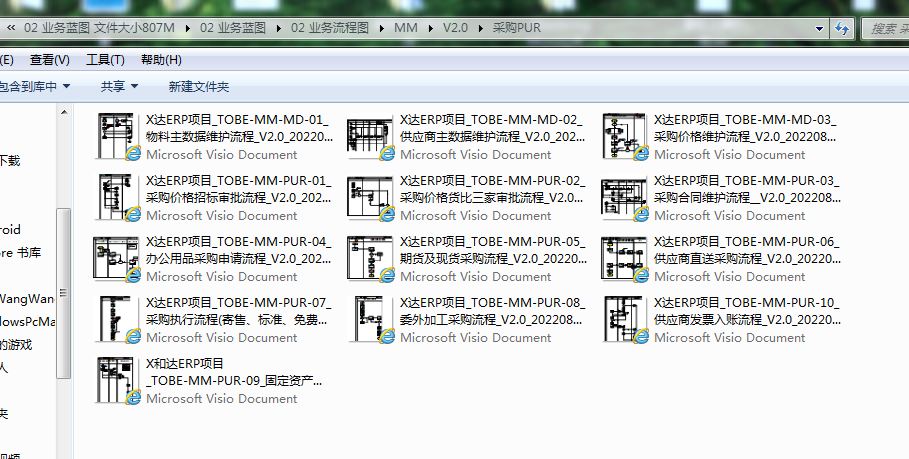Open the 帮助(H) menu

coord(161,60)
